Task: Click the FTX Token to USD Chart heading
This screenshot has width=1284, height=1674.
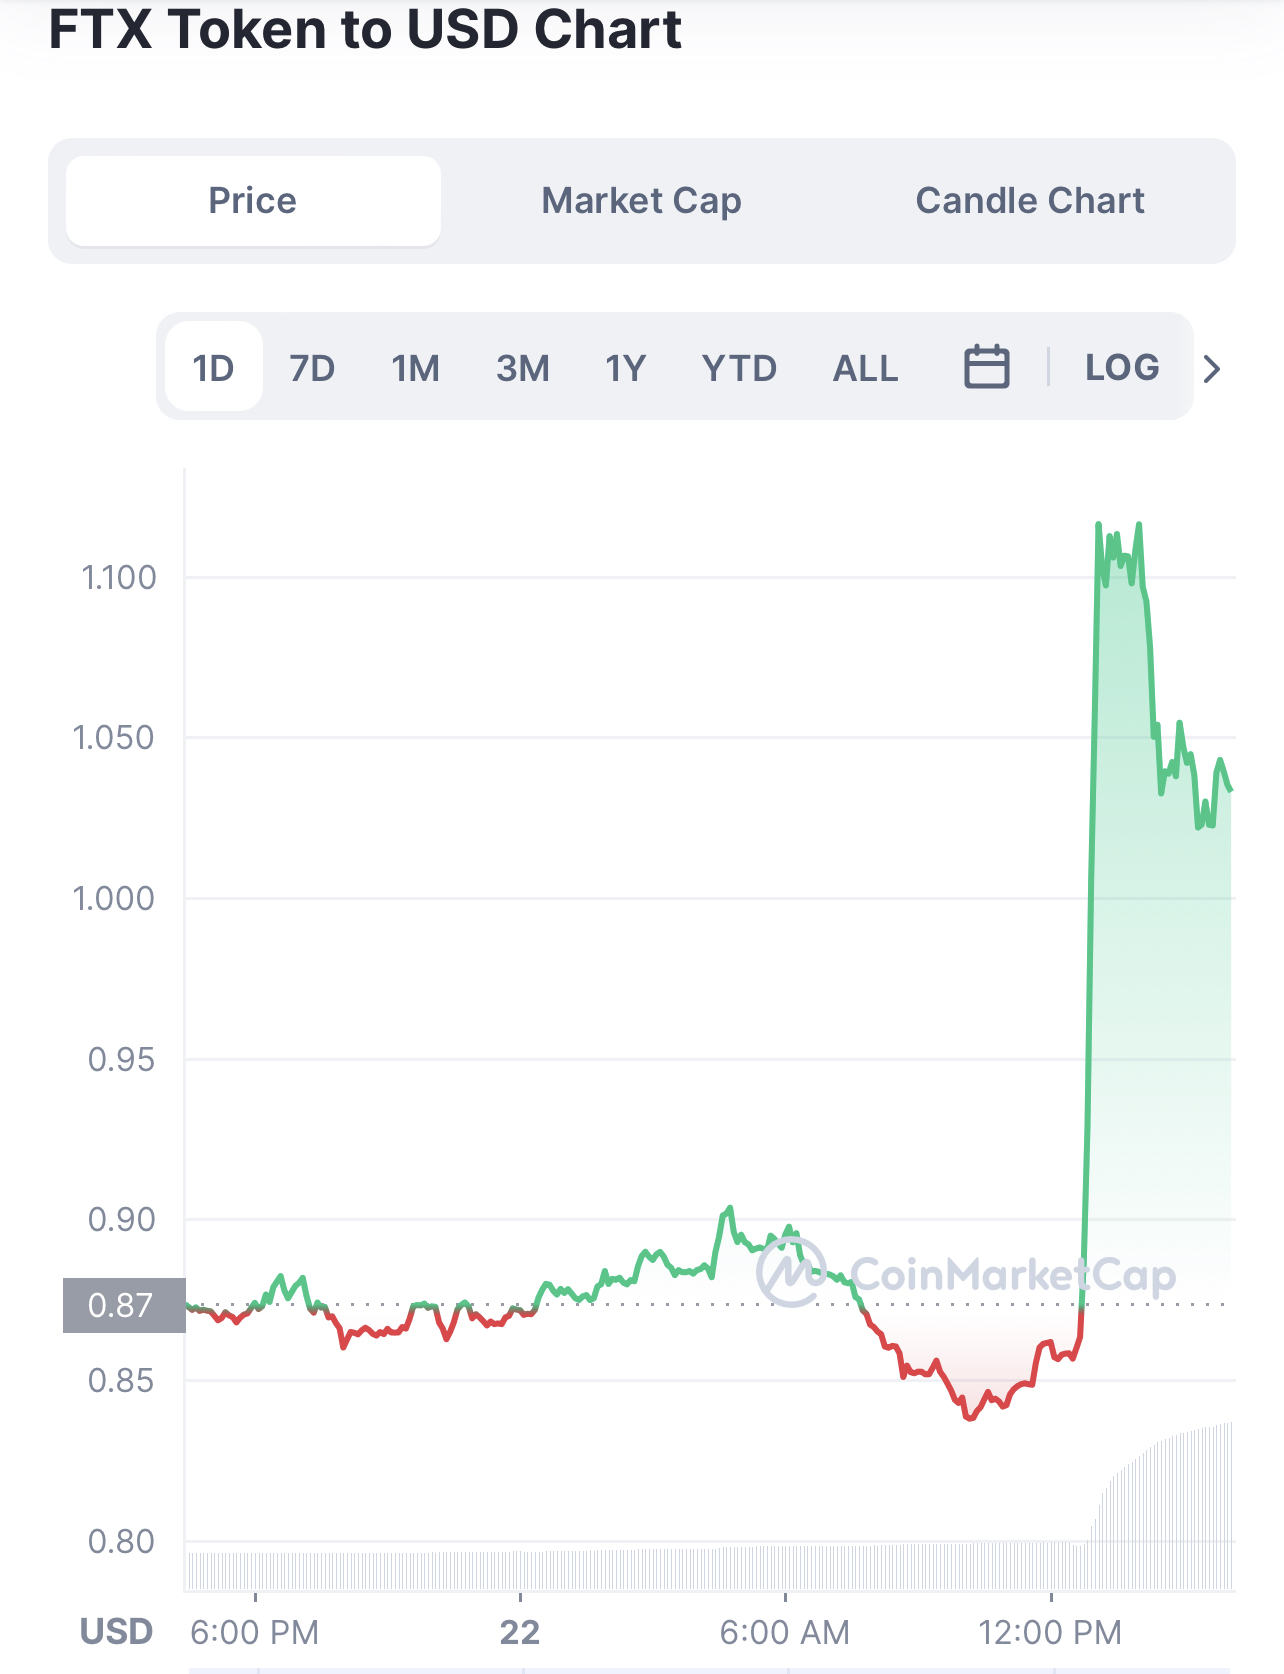Action: (x=365, y=30)
